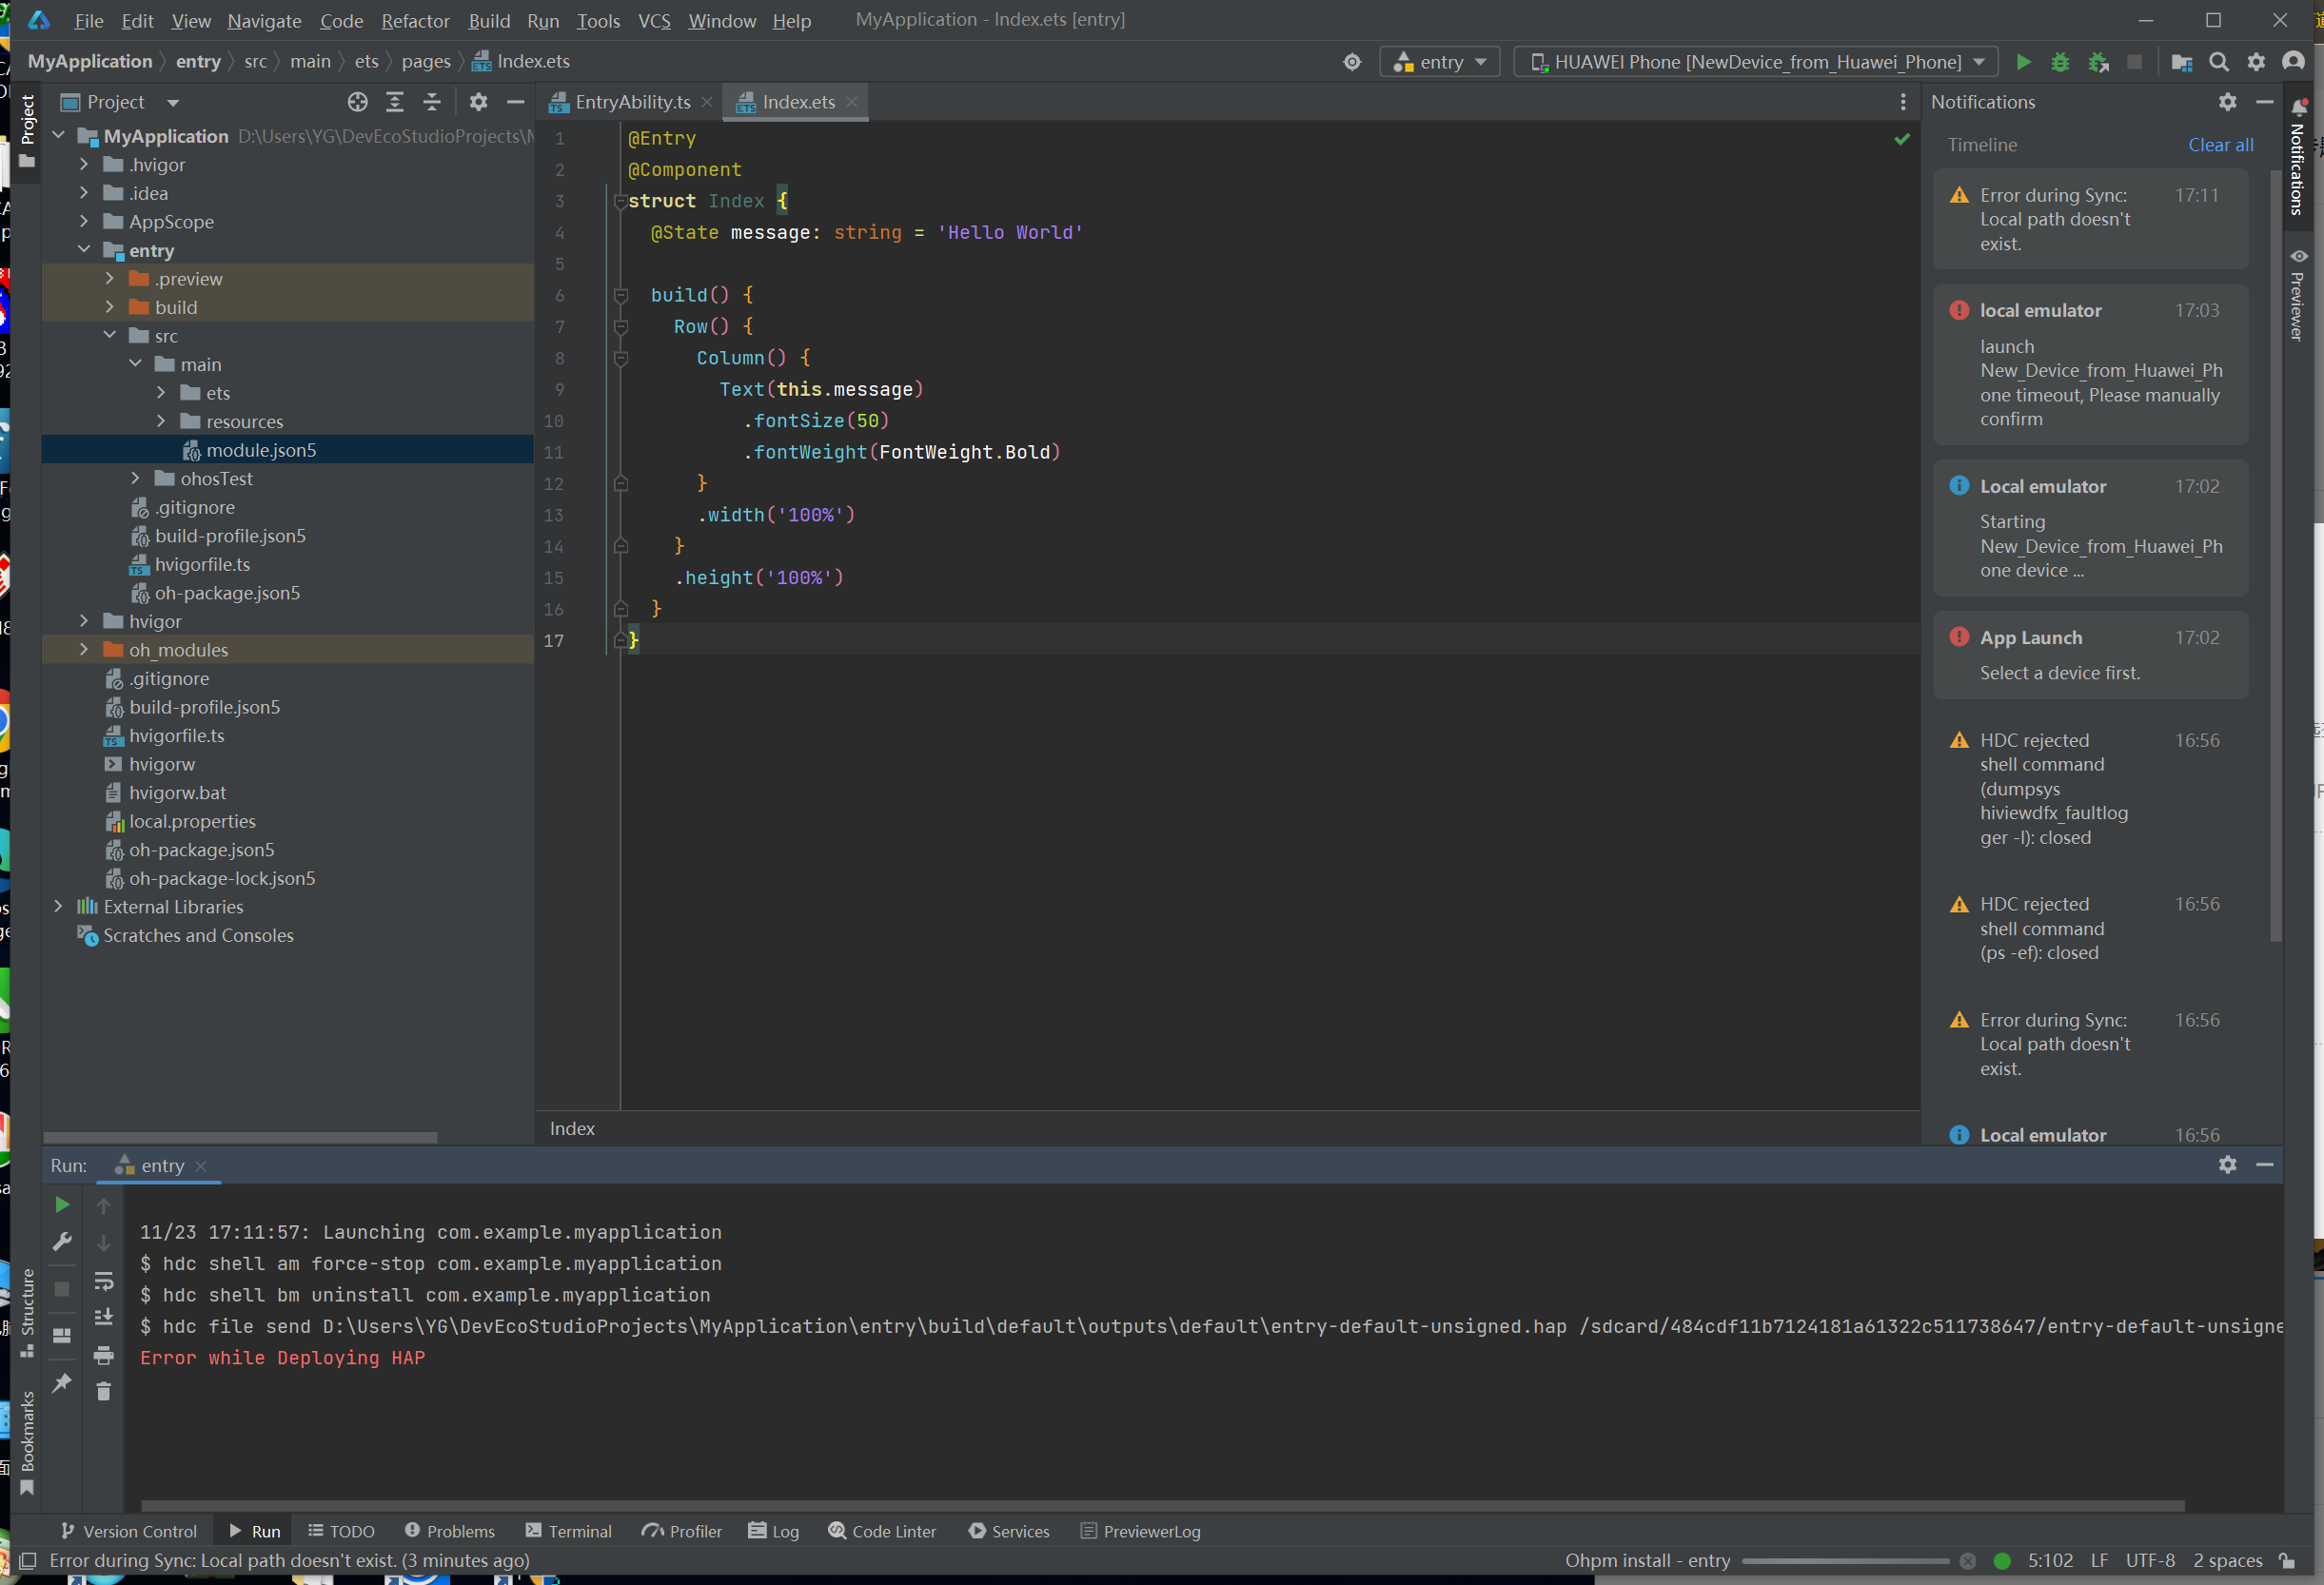This screenshot has height=1585, width=2324.
Task: Run the entry app with green play button
Action: [x=2023, y=62]
